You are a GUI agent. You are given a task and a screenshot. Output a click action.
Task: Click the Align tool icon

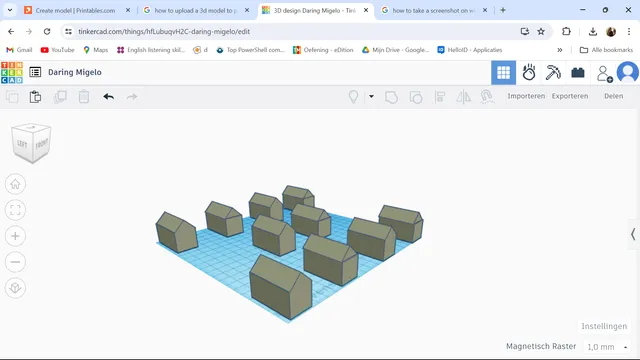coord(440,97)
